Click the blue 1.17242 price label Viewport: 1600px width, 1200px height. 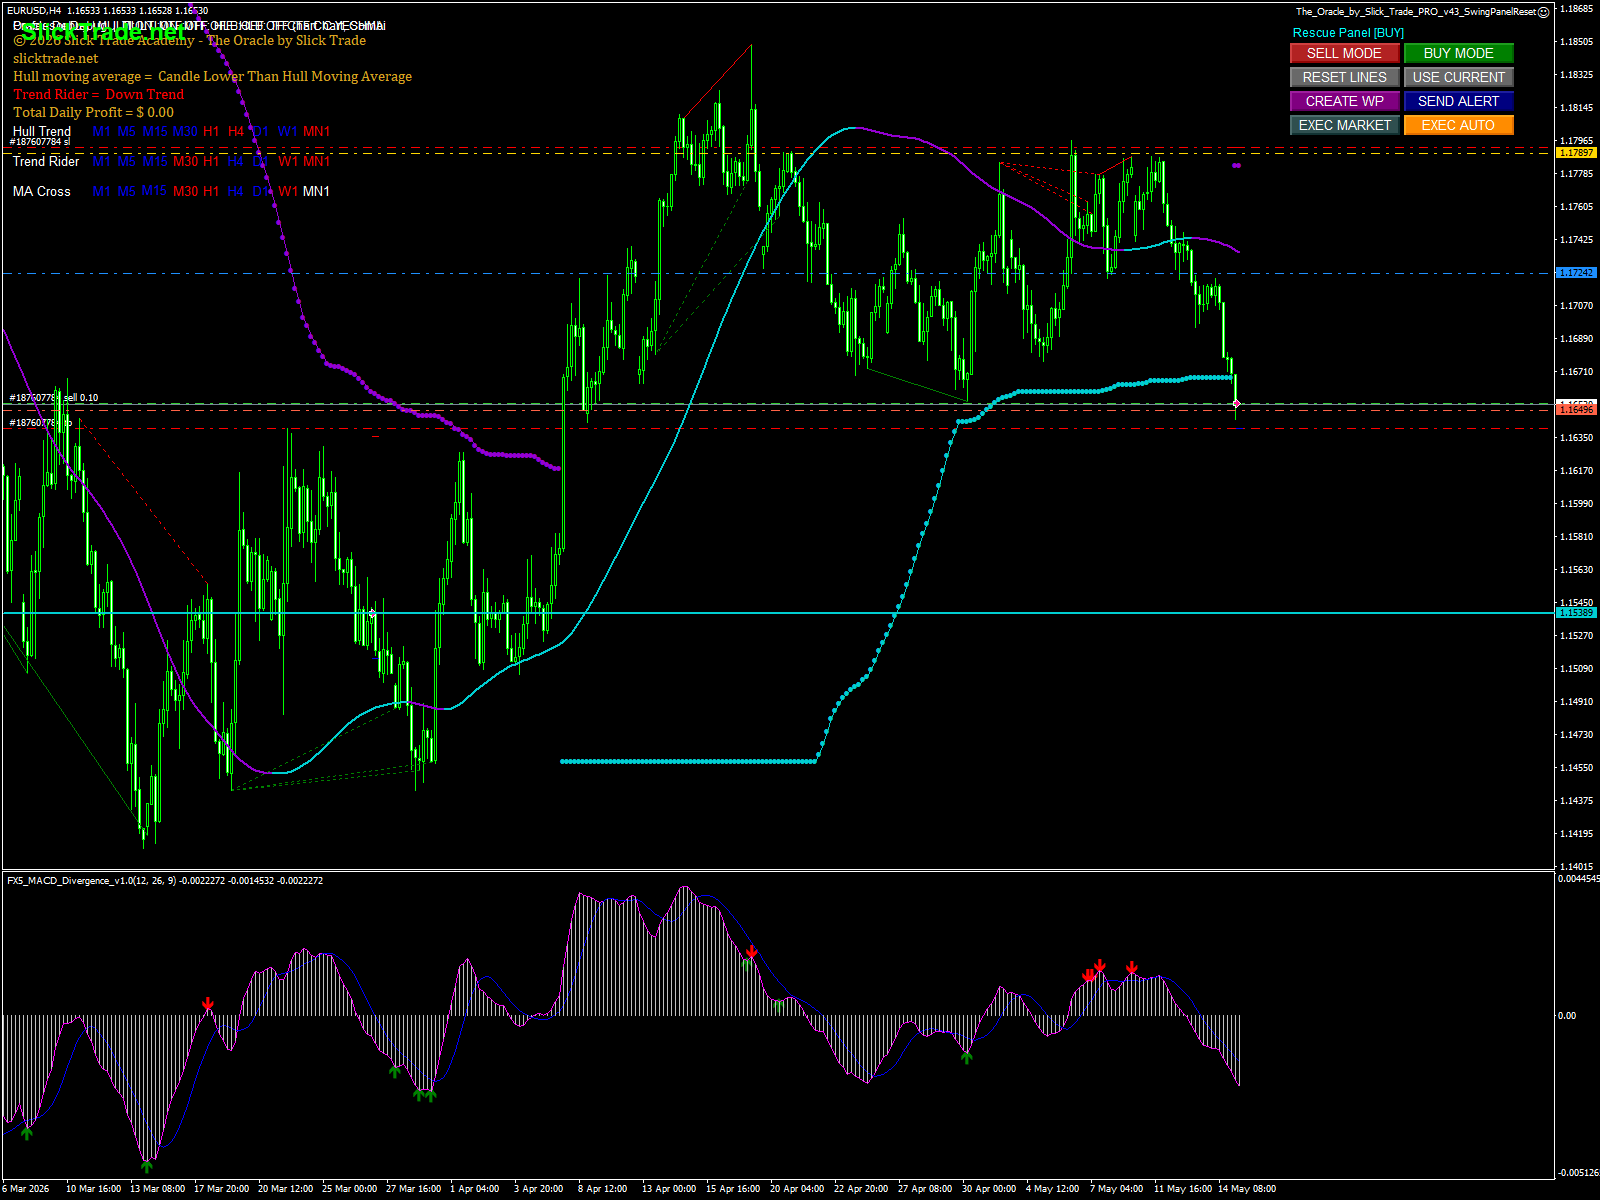(x=1577, y=273)
